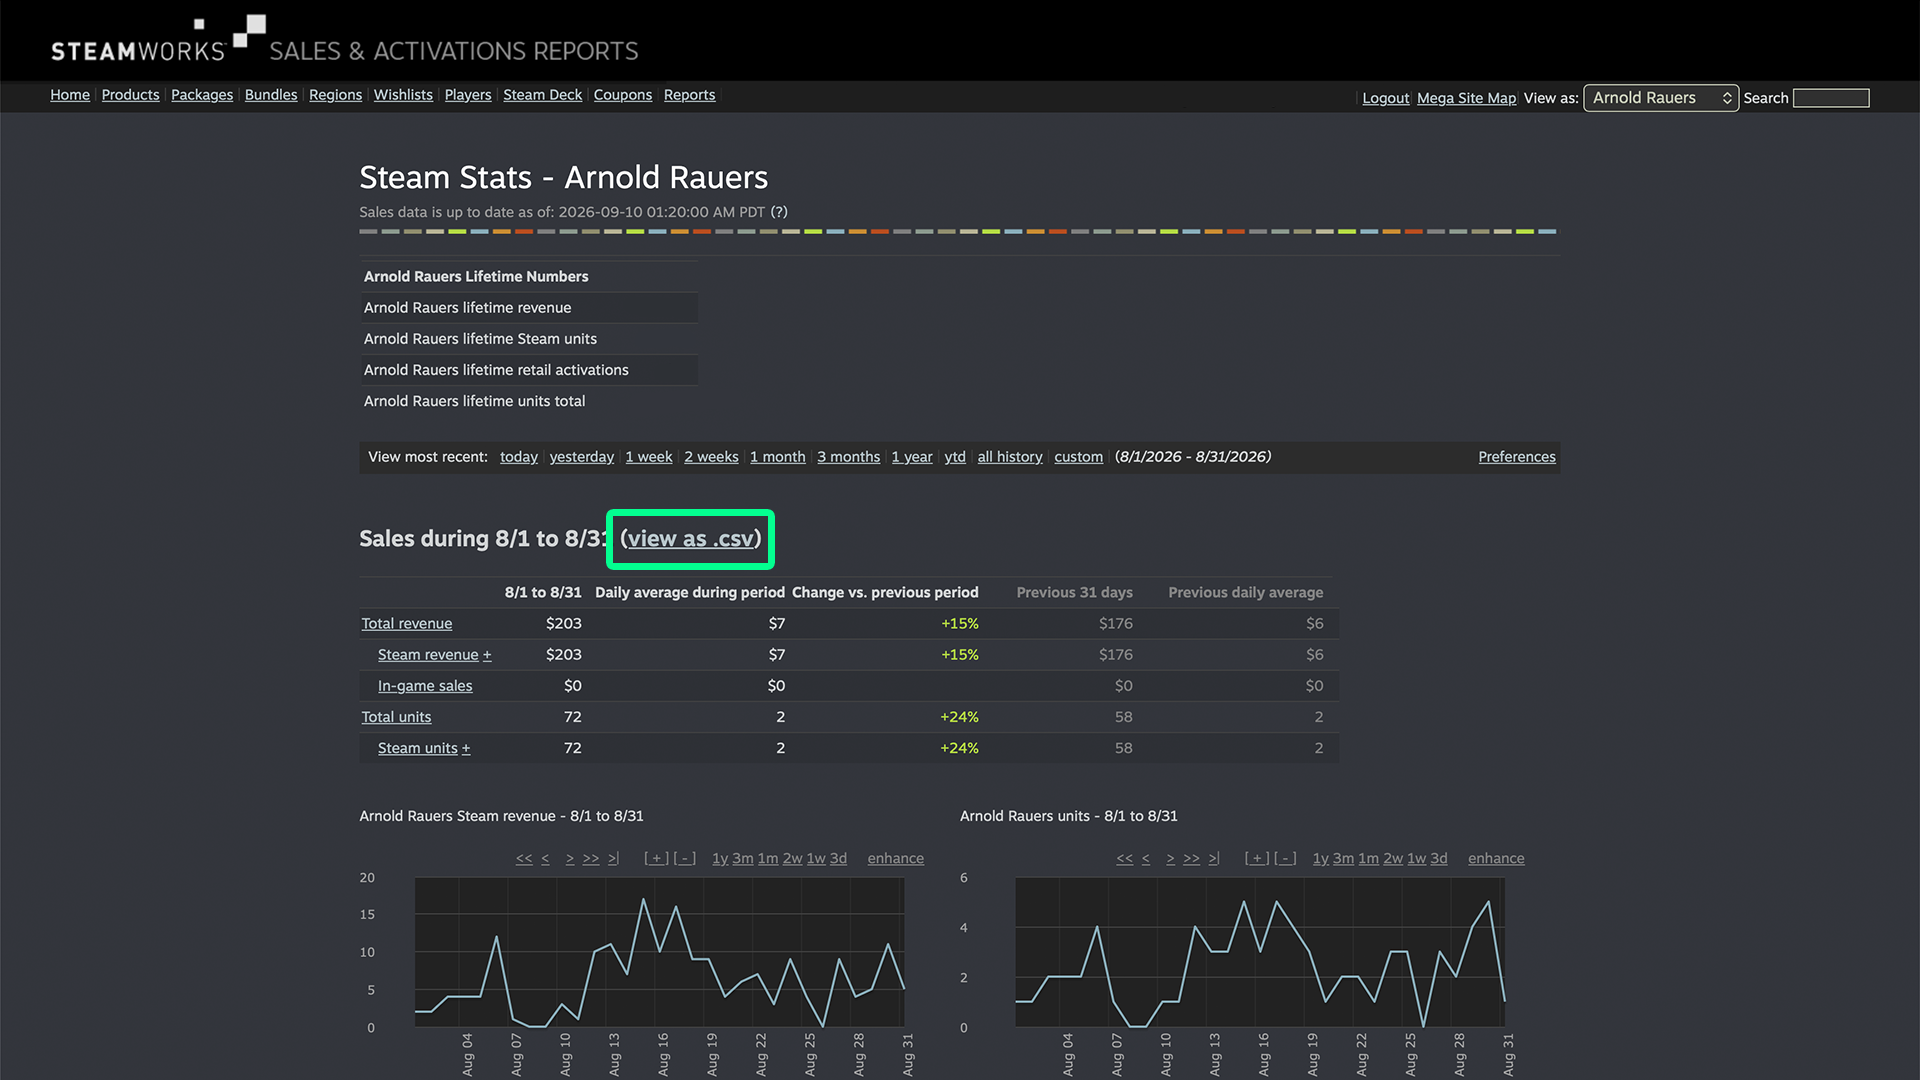Viewport: 1920px width, 1080px height.
Task: Open the Reports navigation link
Action: tap(689, 95)
